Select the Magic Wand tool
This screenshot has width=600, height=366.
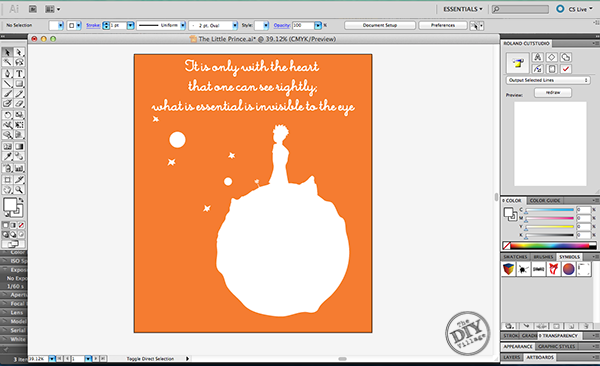click(x=7, y=62)
